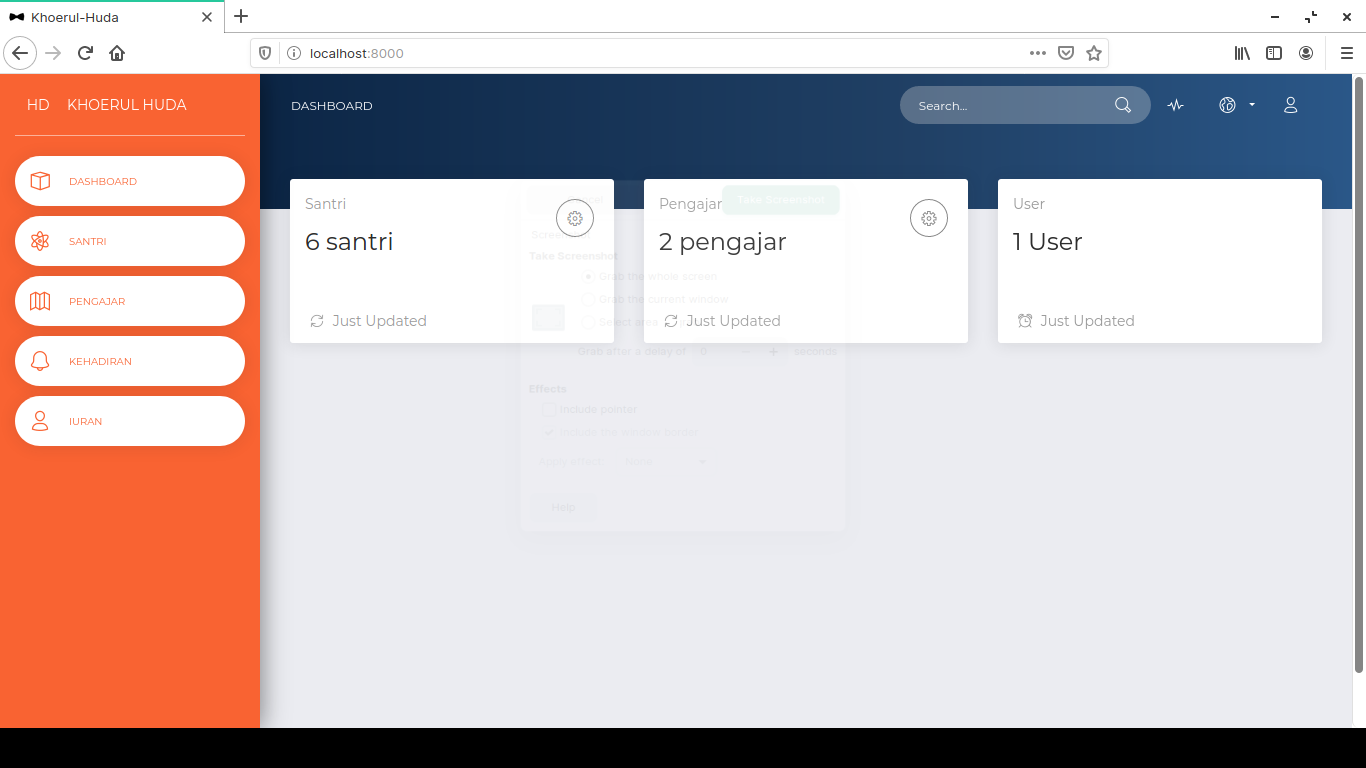Click 'Just Updated' on User card
The height and width of the screenshot is (768, 1366).
[x=1087, y=321]
